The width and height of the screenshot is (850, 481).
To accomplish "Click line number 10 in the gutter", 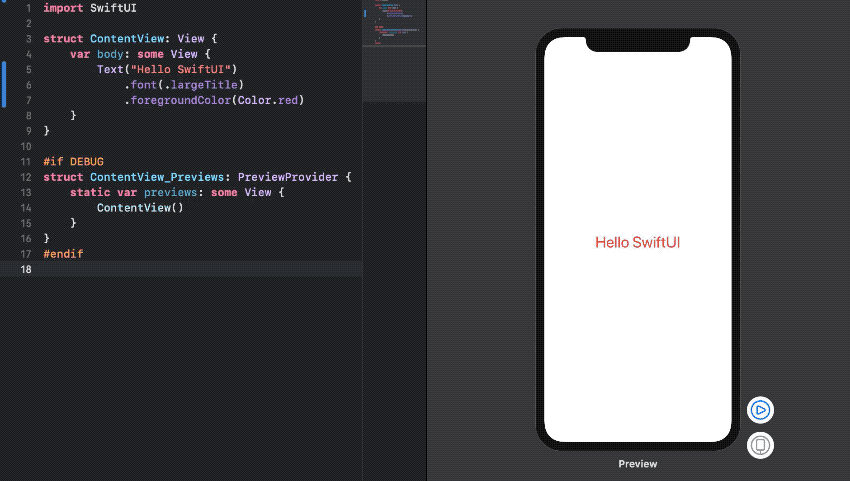I will click(x=25, y=146).
